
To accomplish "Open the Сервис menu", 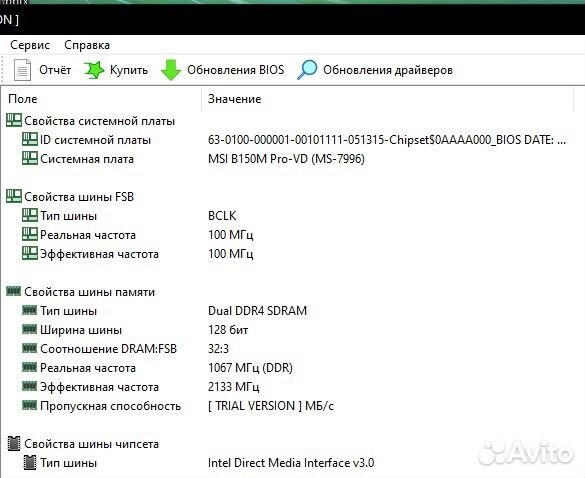I will tap(30, 45).
